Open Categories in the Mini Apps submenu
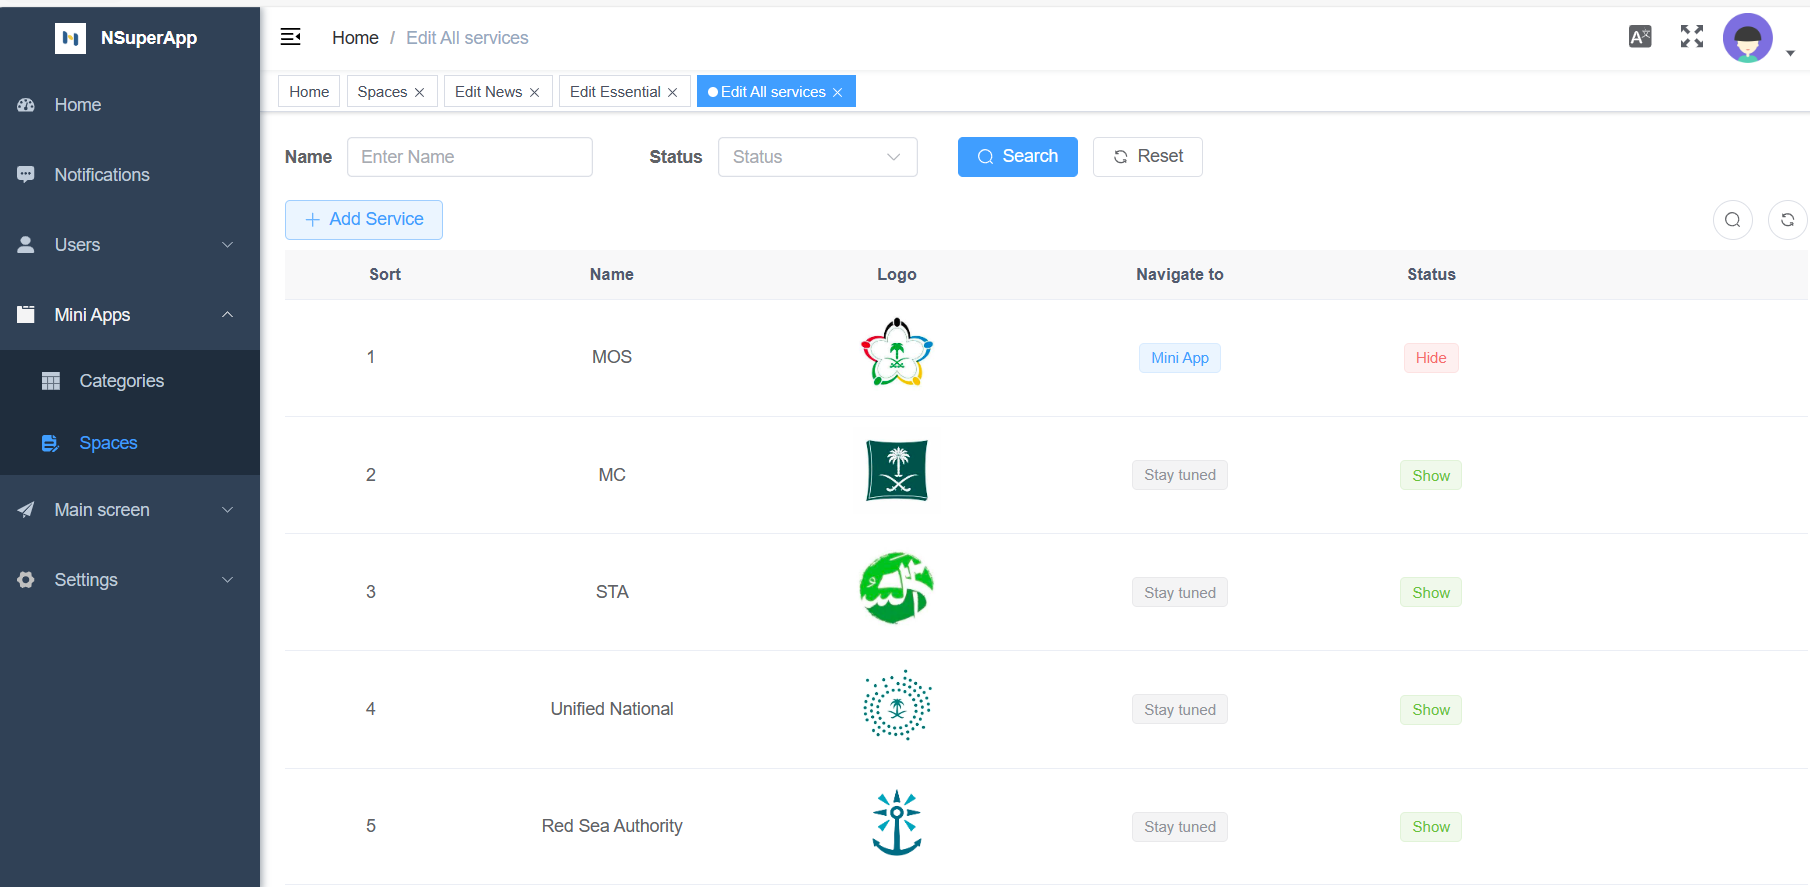This screenshot has width=1810, height=887. coord(121,381)
